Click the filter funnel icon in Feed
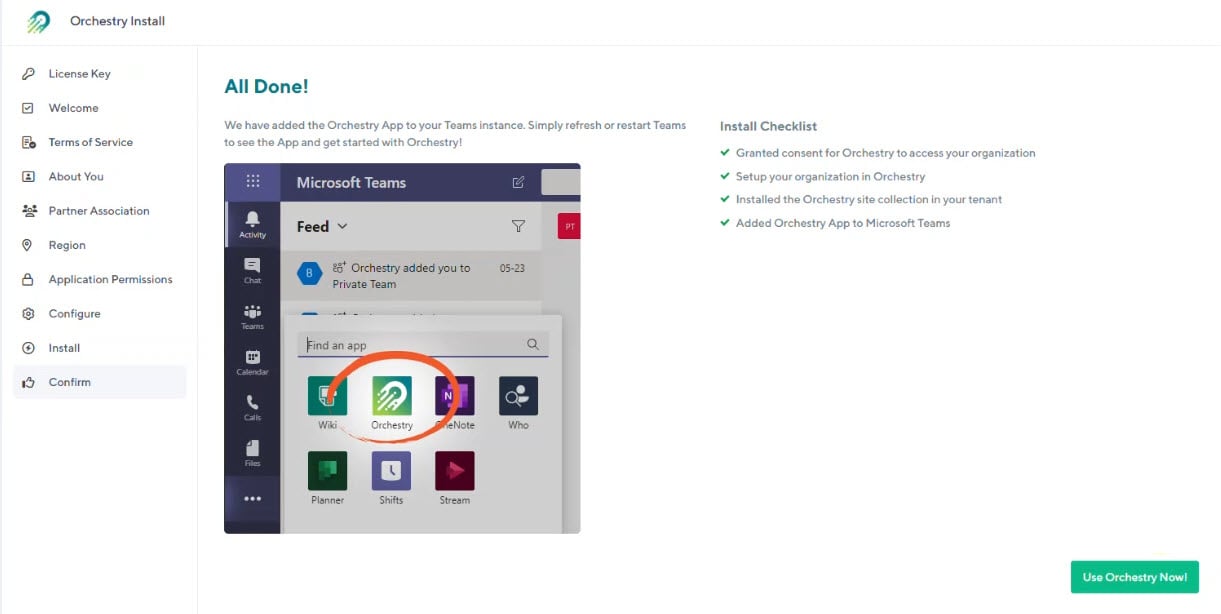Viewport: 1221px width, 614px height. (x=518, y=226)
